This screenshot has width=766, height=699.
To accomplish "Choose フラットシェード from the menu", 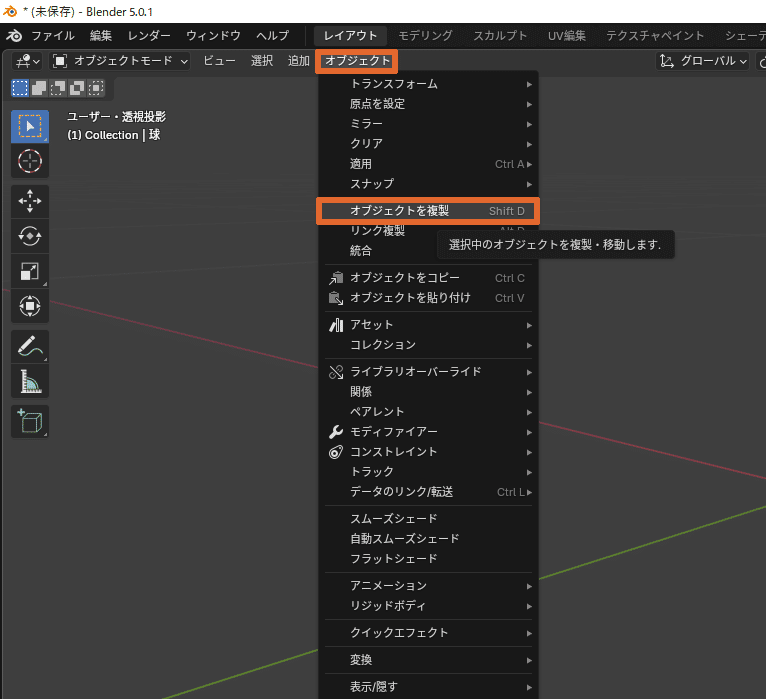I will [428, 559].
